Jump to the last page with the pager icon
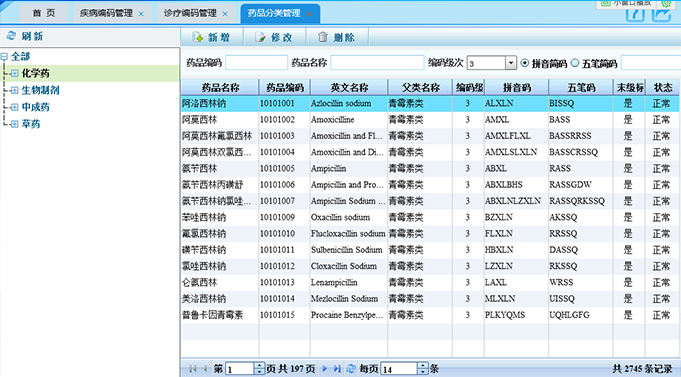Image resolution: width=681 pixels, height=377 pixels. tap(337, 369)
